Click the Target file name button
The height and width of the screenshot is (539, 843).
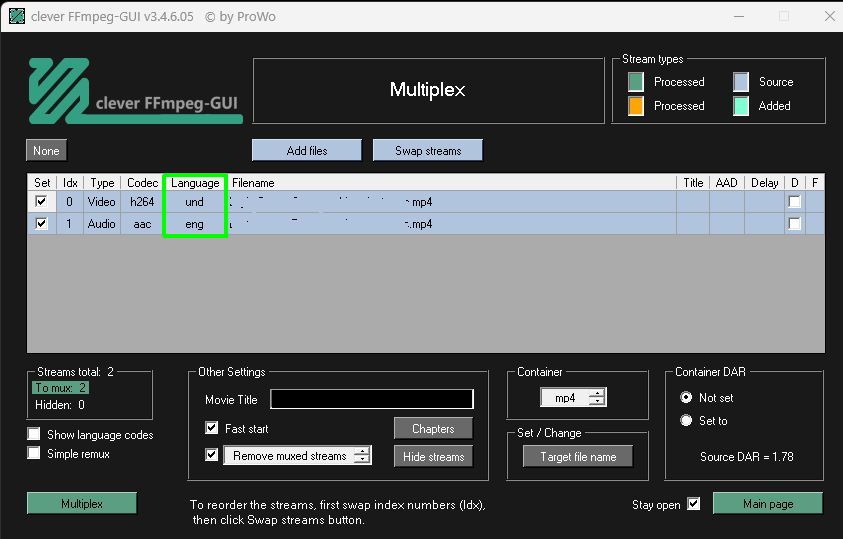[578, 457]
